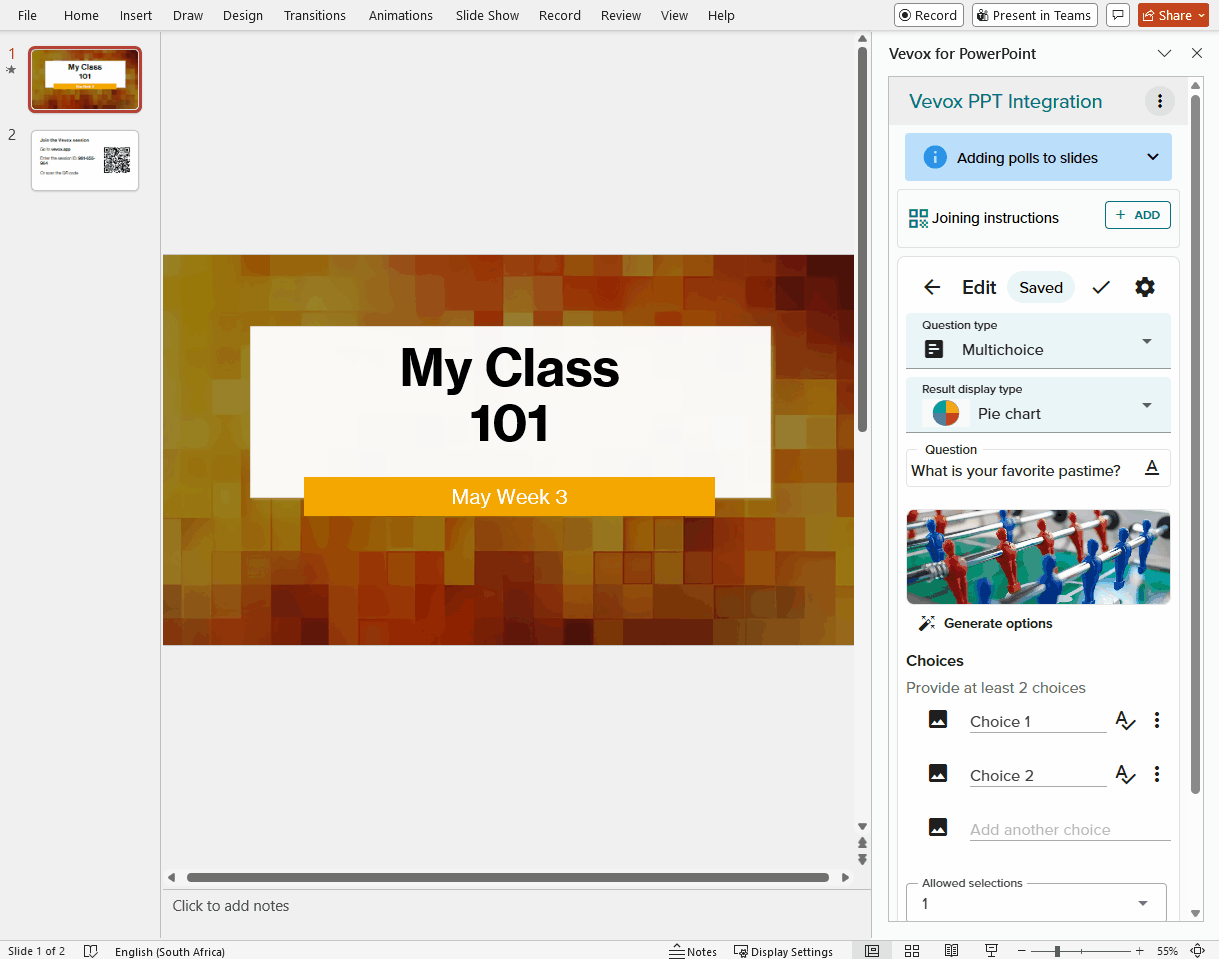Open Choice 1 more options menu
Screen dimensions: 1219x959
coord(1157,720)
